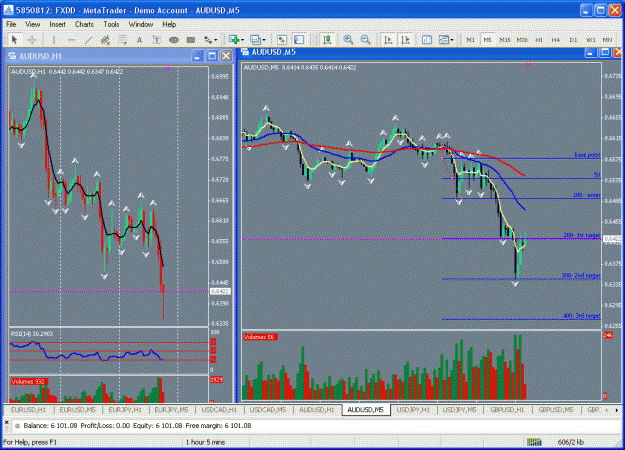Screen dimensions: 625x450
Task: Switch to the EURUSD,M5 chart tab
Action: point(77,410)
